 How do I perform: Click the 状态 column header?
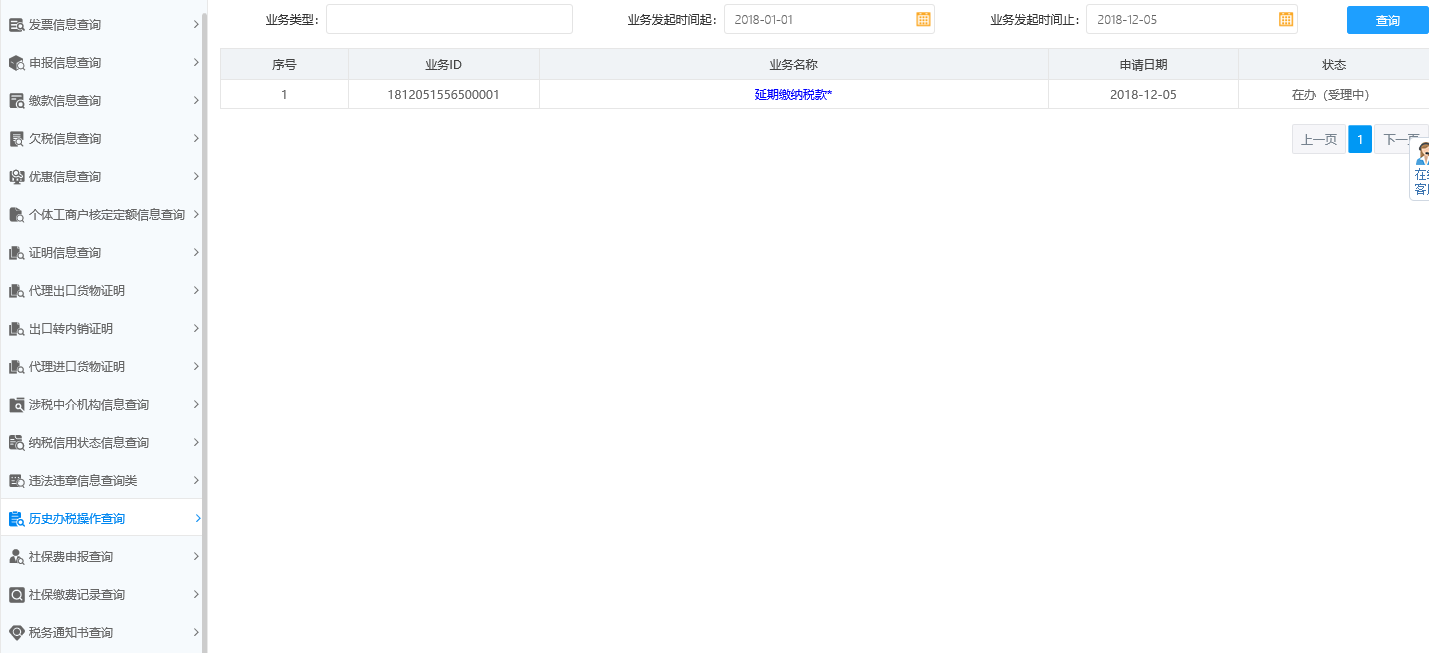click(x=1334, y=64)
